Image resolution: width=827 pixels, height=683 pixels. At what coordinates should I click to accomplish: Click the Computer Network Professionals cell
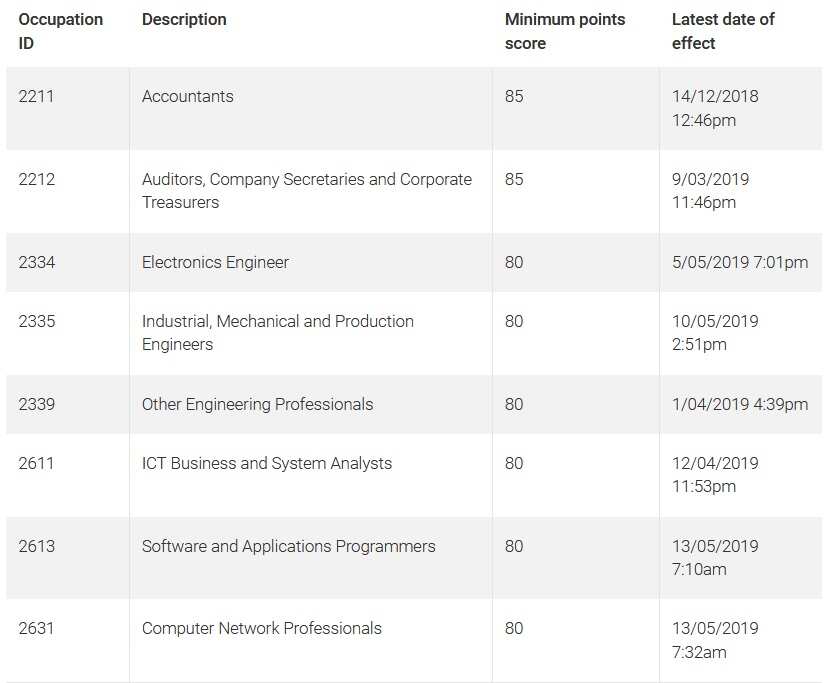262,628
